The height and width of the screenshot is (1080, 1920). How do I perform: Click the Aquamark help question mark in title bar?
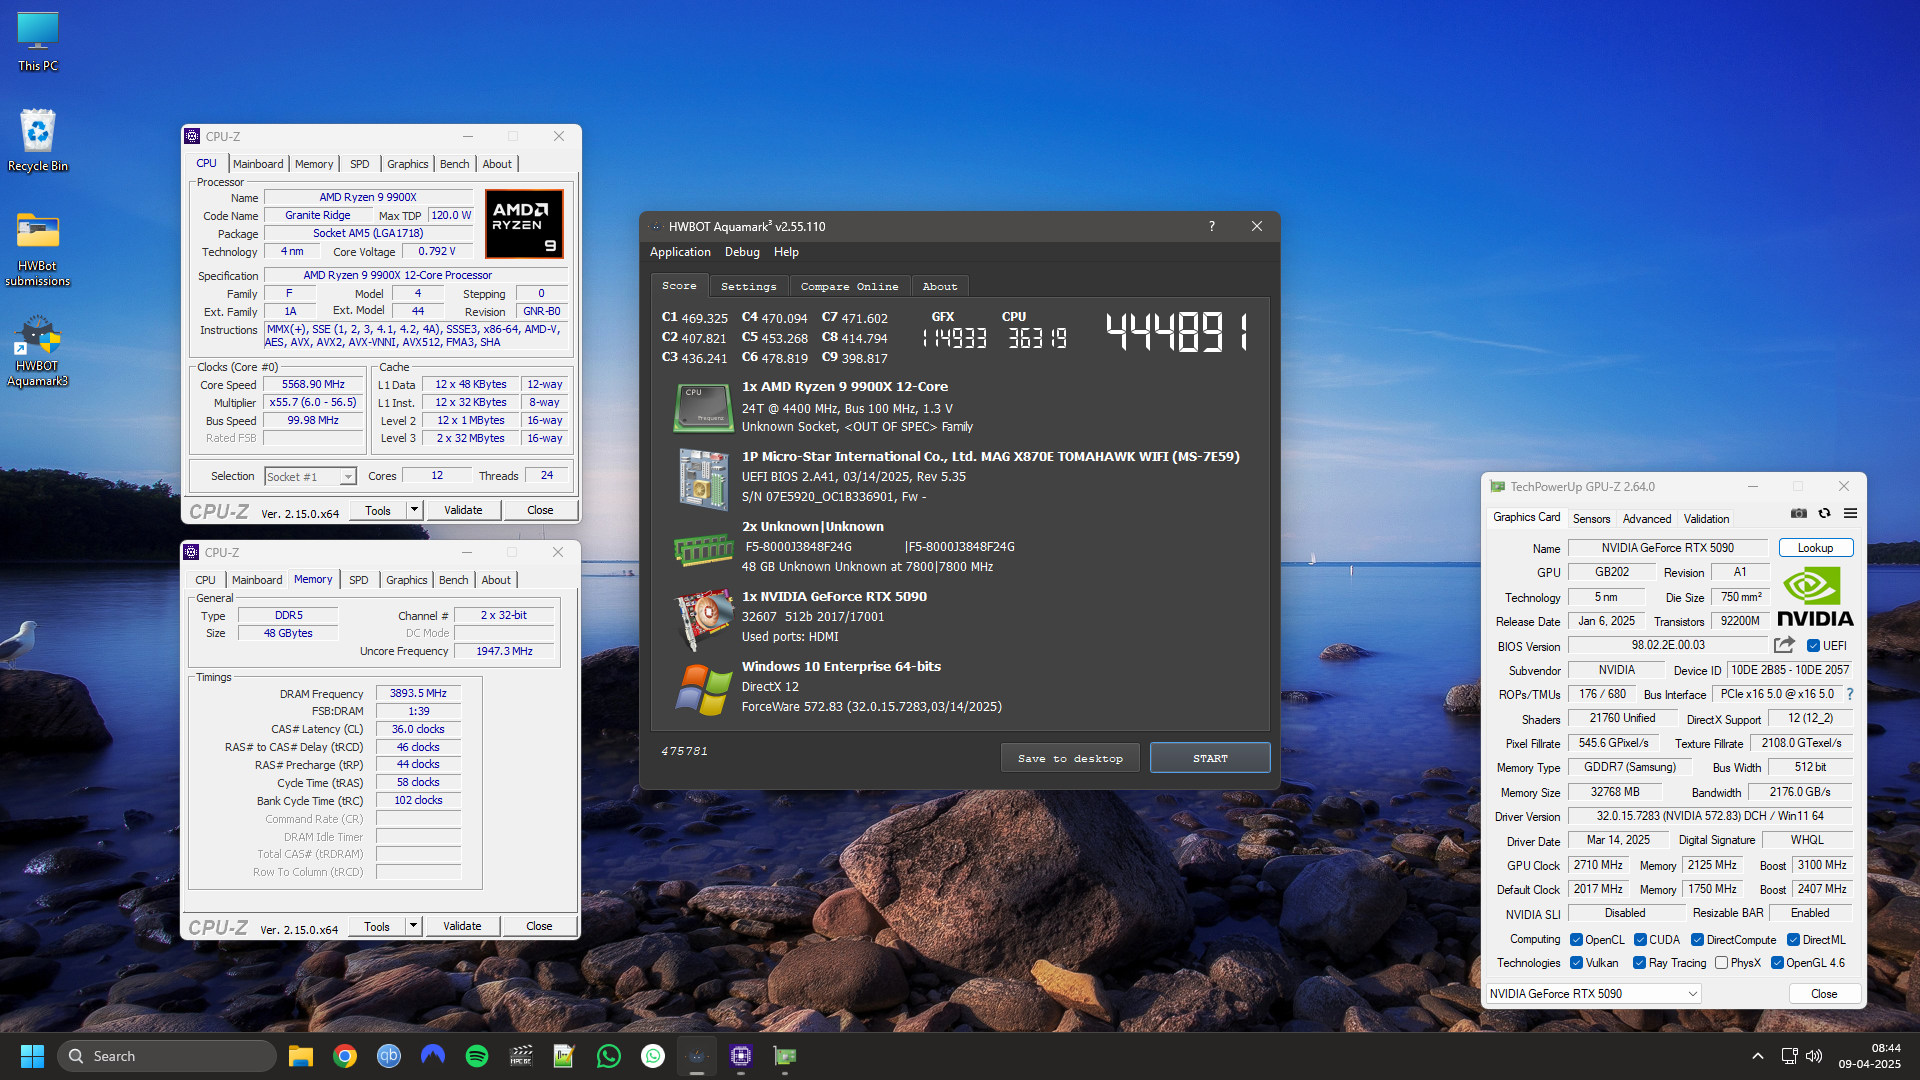[x=1212, y=226]
